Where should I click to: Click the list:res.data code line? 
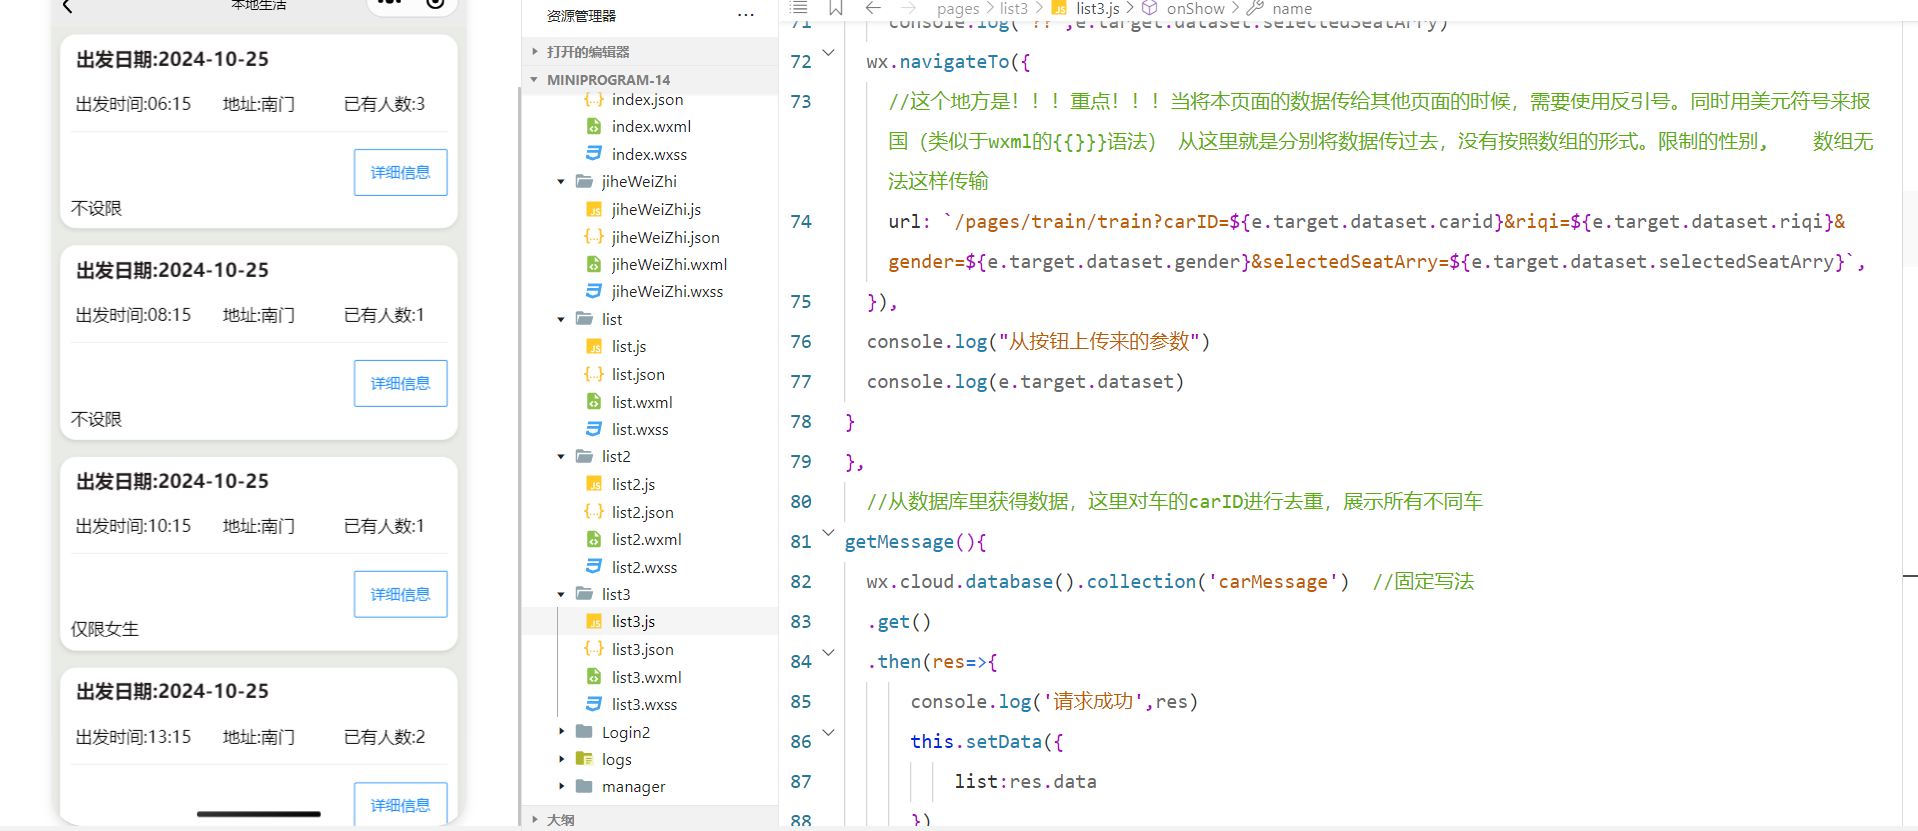point(1025,782)
